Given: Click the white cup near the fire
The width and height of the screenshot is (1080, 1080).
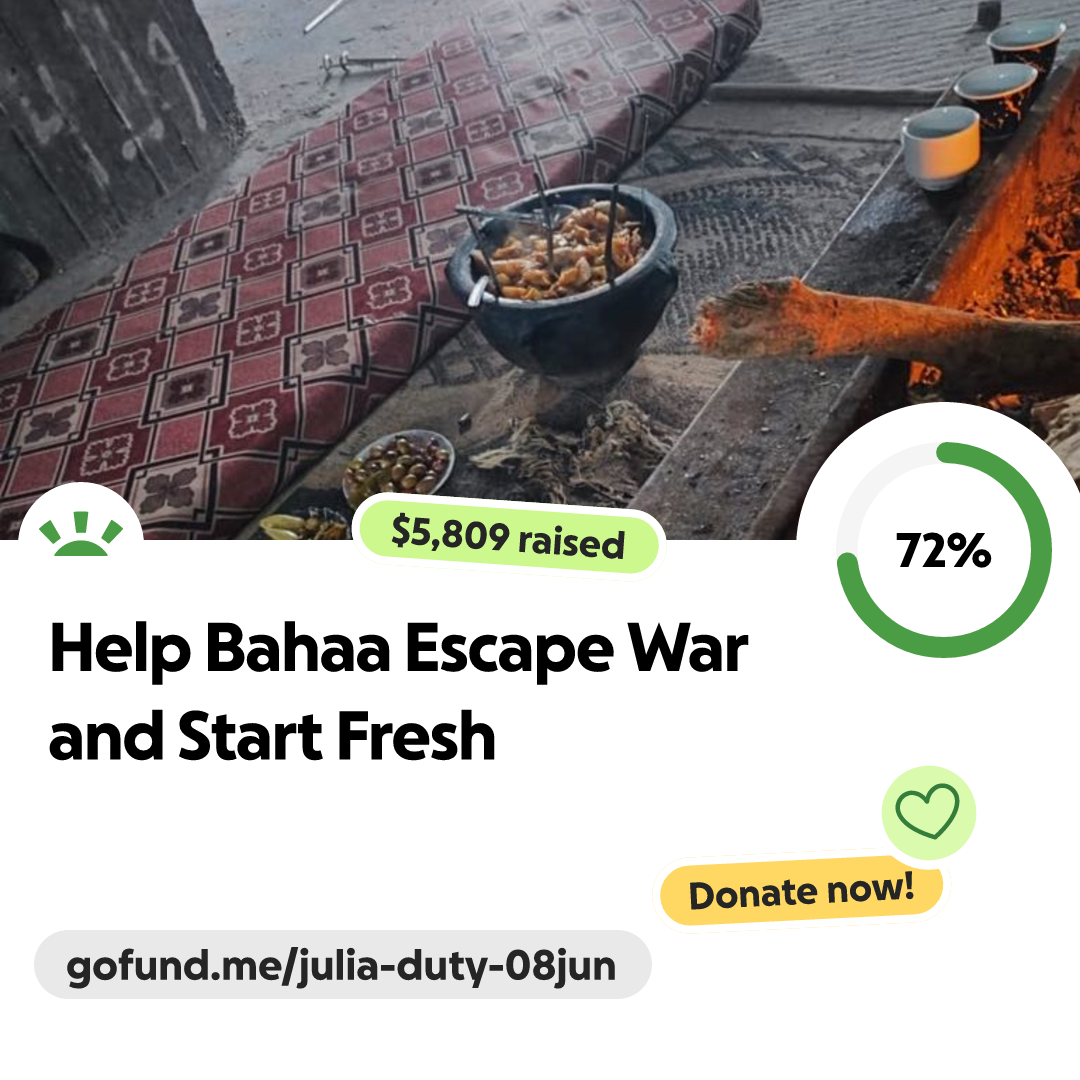Looking at the screenshot, I should 942,148.
